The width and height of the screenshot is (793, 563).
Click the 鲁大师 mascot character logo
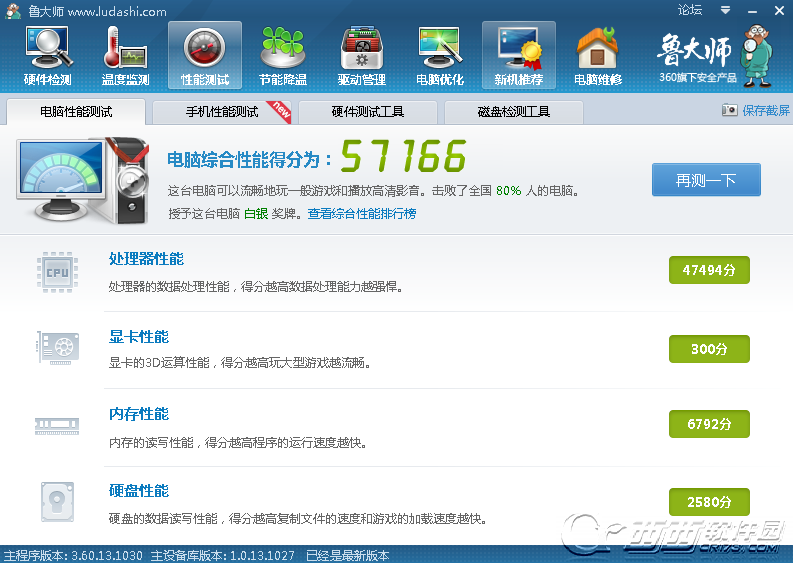point(757,56)
